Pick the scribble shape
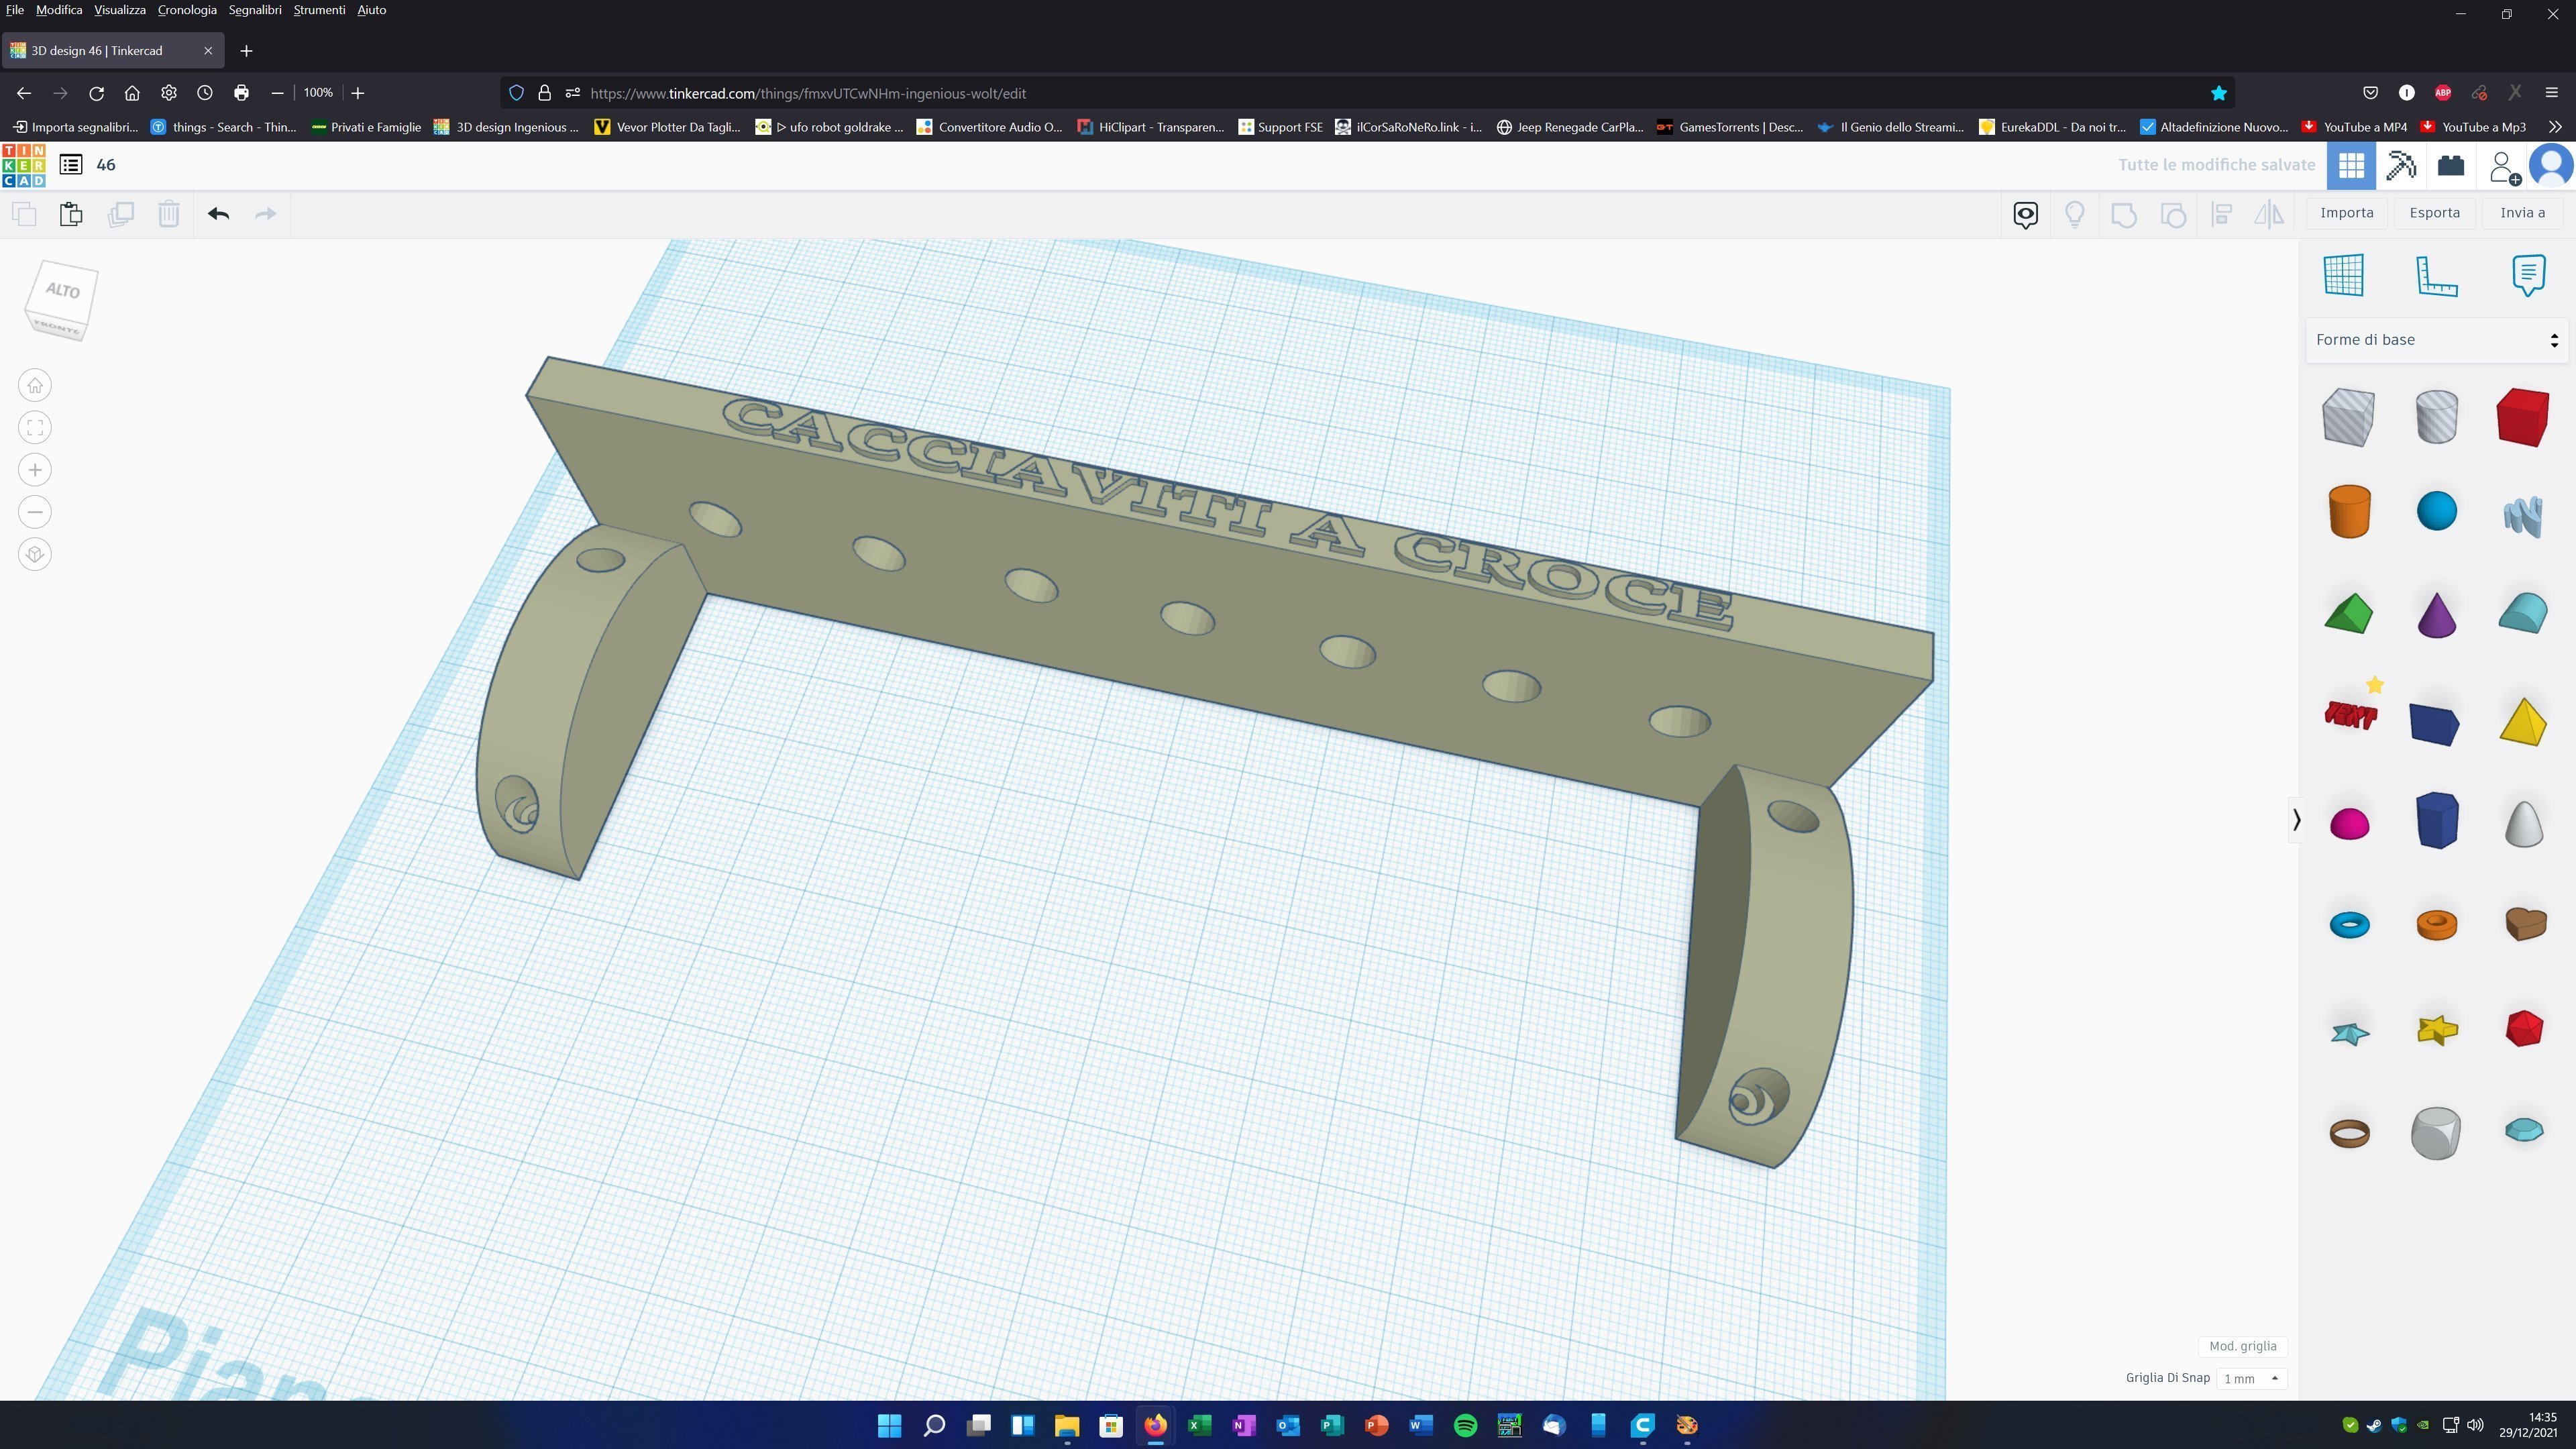This screenshot has height=1449, width=2576. (x=2523, y=516)
